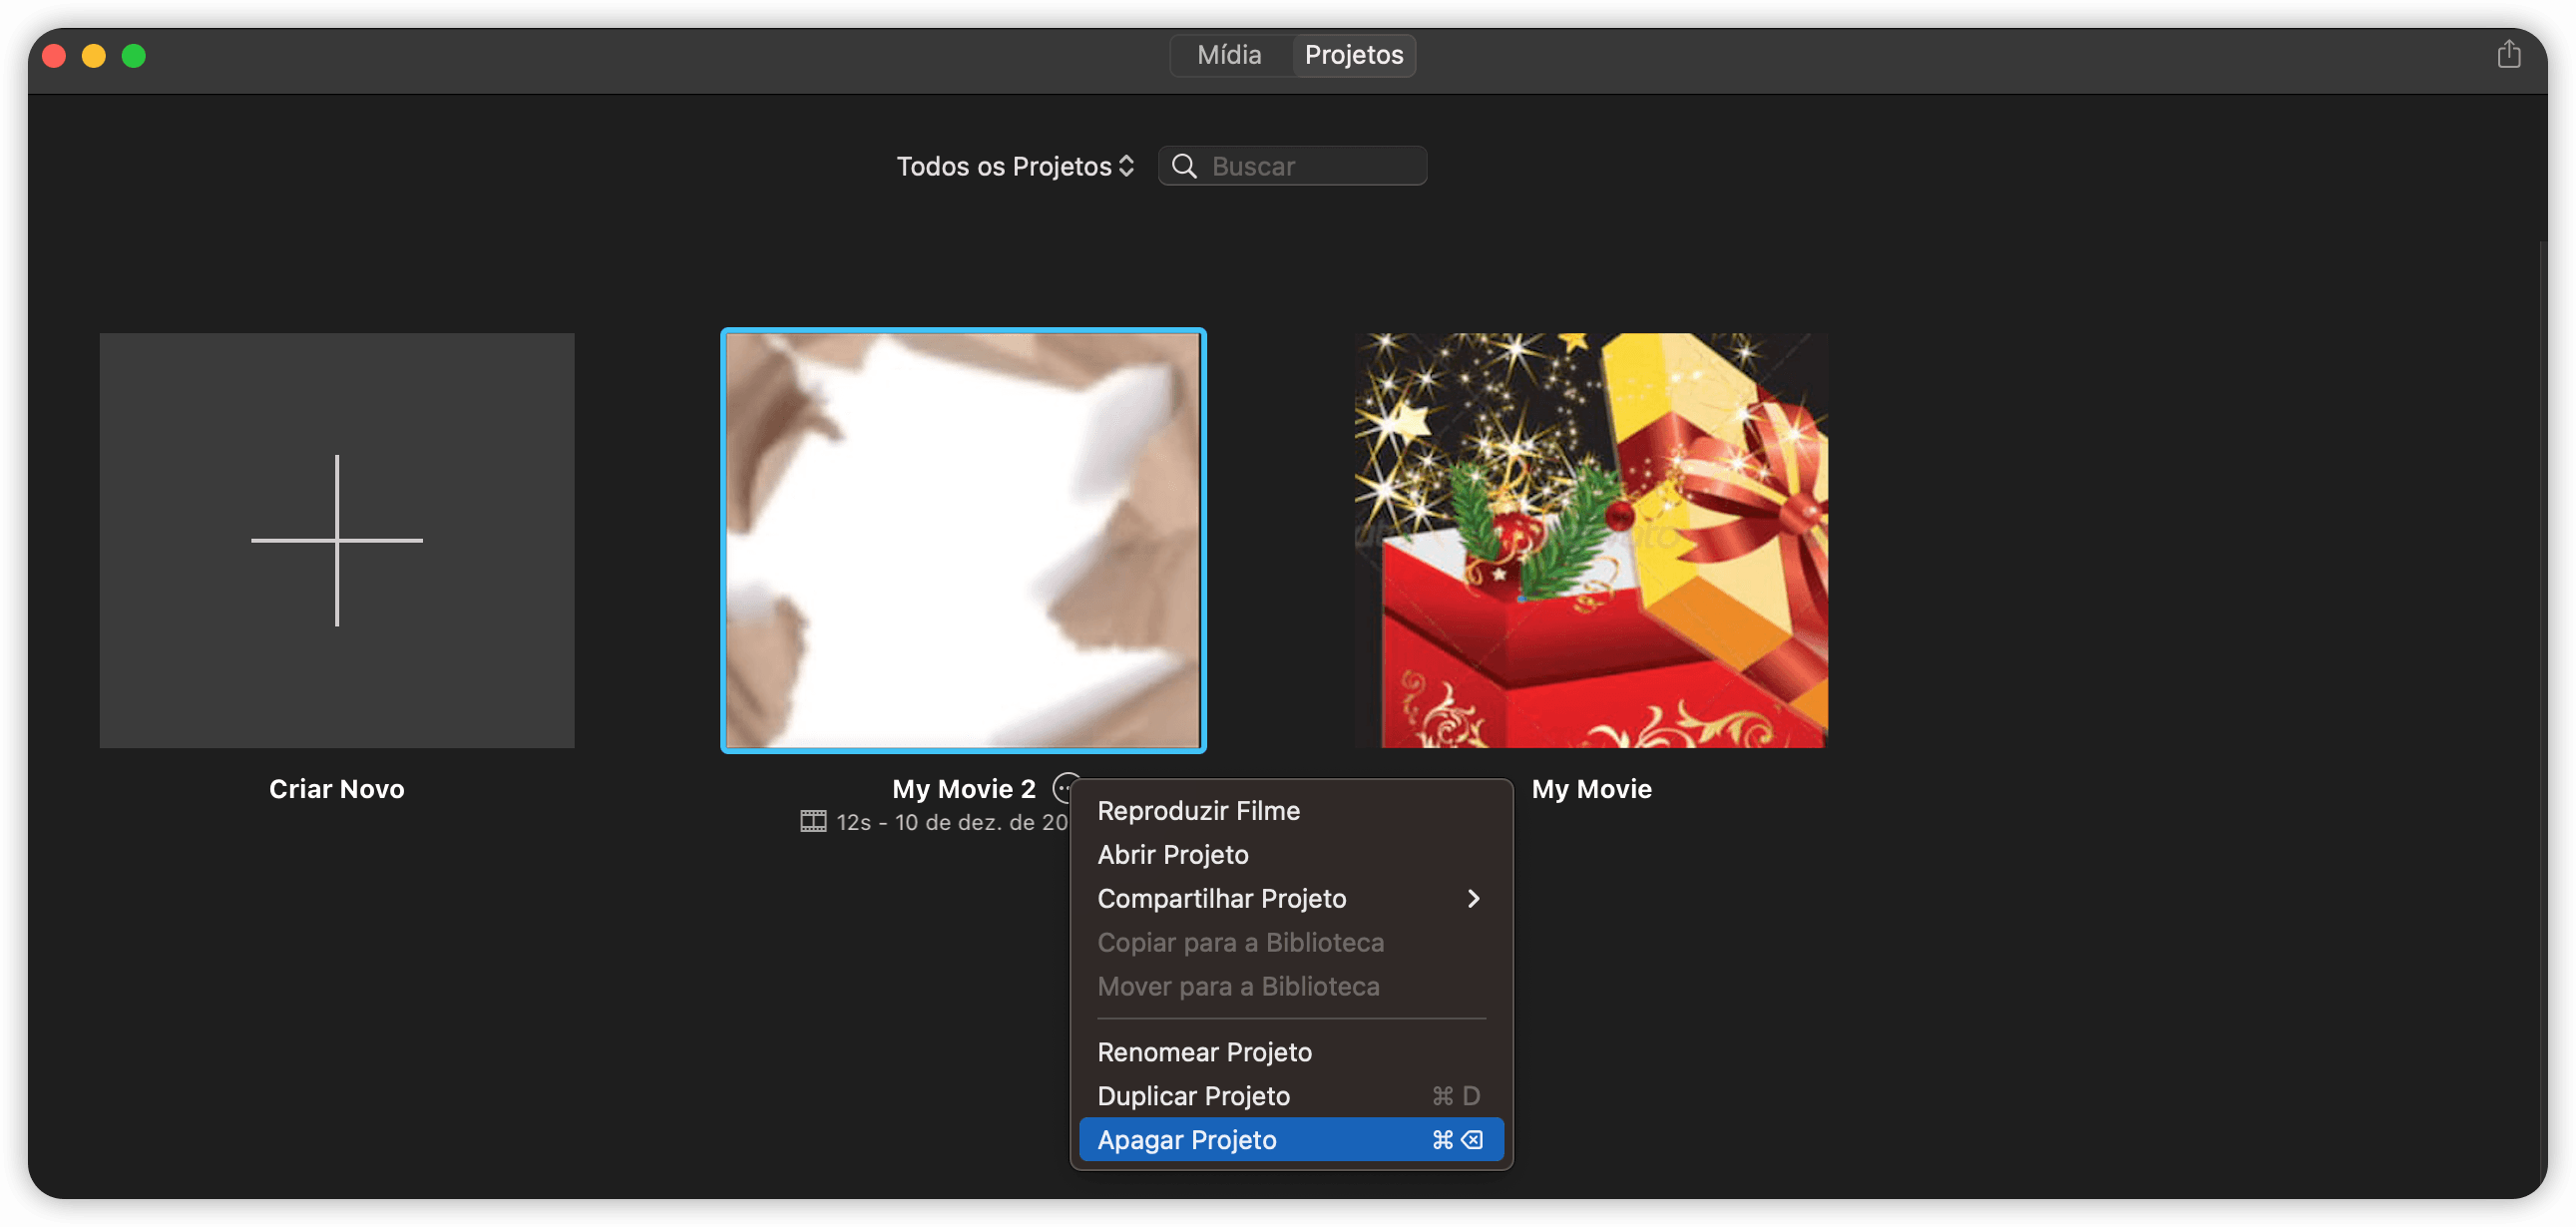Viewport: 2576px width, 1227px height.
Task: Click the disabled Mover para a Biblioteca entry
Action: tap(1290, 986)
